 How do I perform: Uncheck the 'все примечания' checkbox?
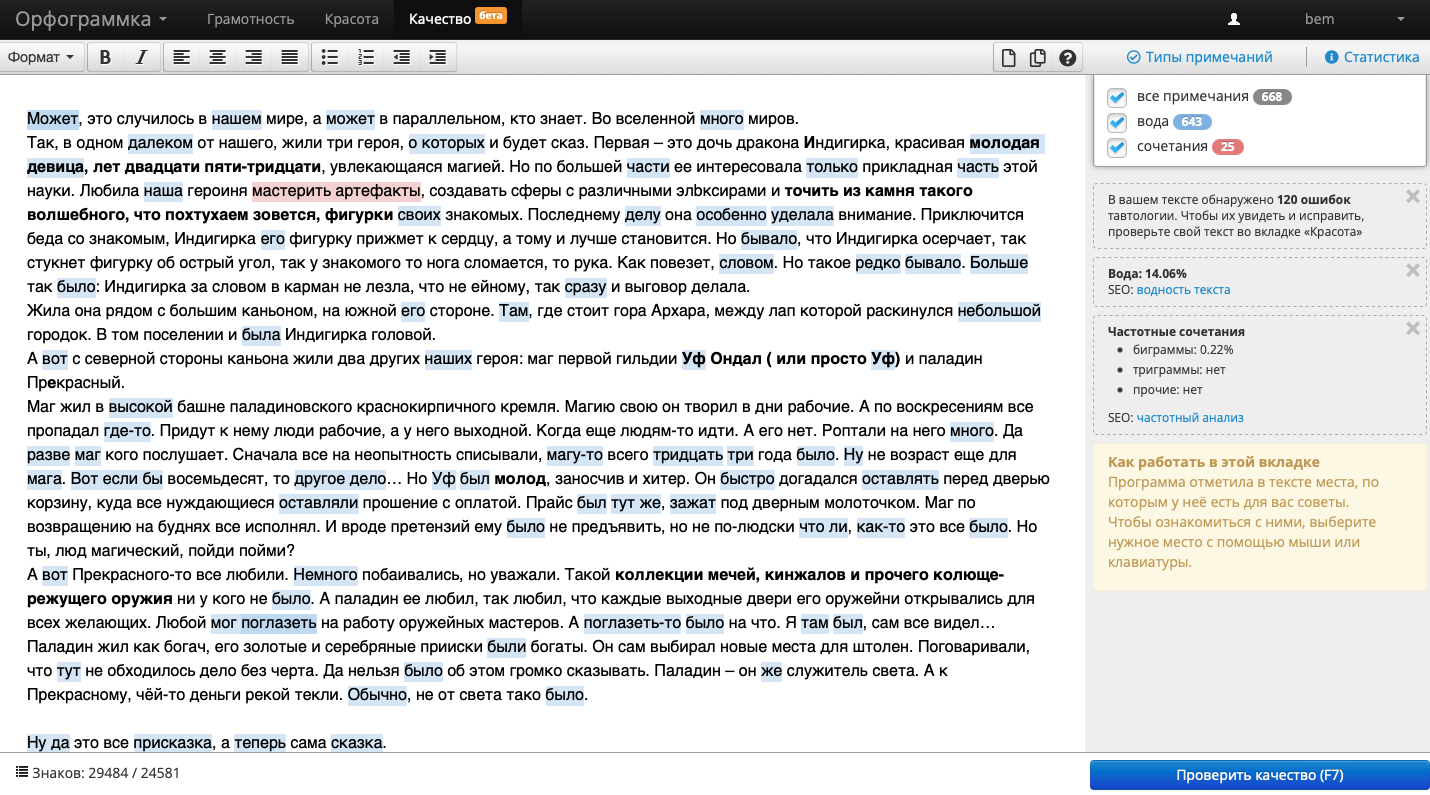(x=1117, y=97)
